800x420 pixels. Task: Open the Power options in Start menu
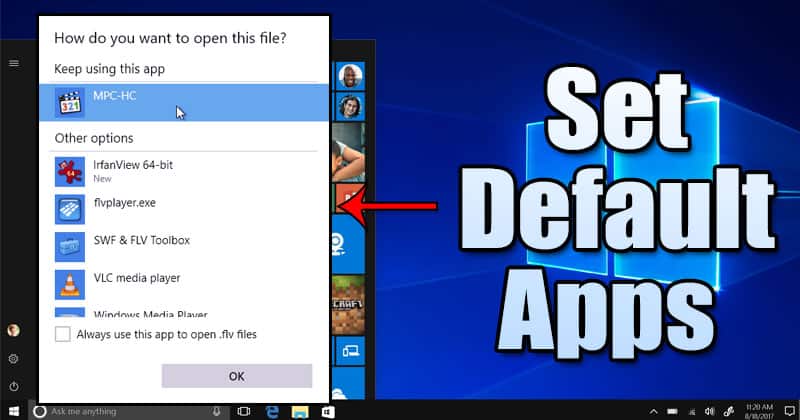point(14,387)
